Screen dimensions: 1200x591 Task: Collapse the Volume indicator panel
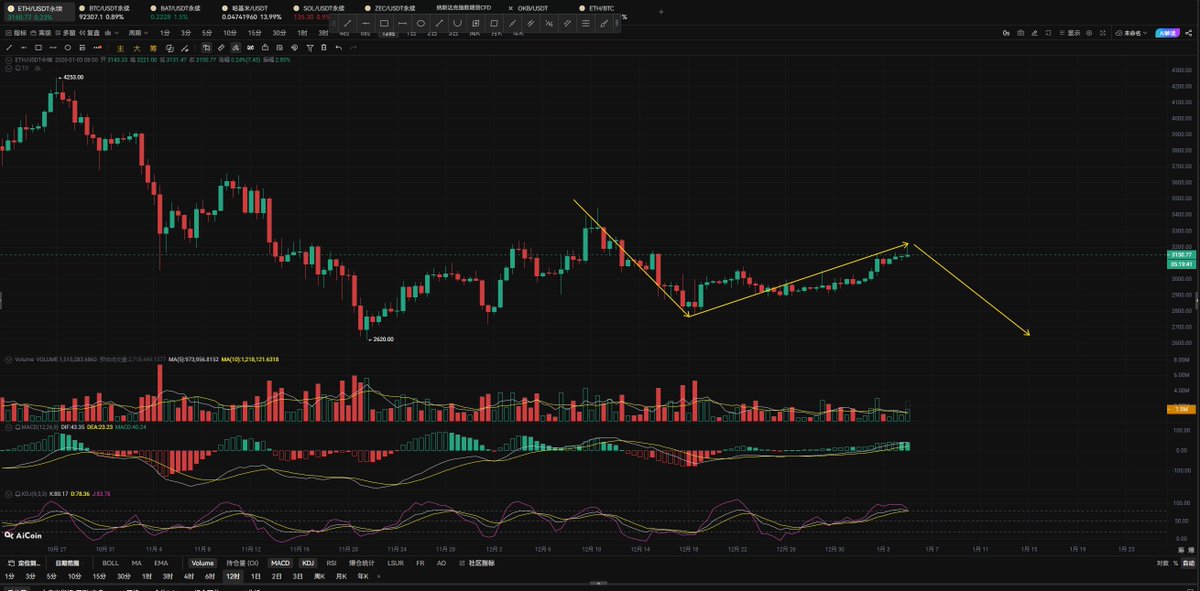point(8,358)
